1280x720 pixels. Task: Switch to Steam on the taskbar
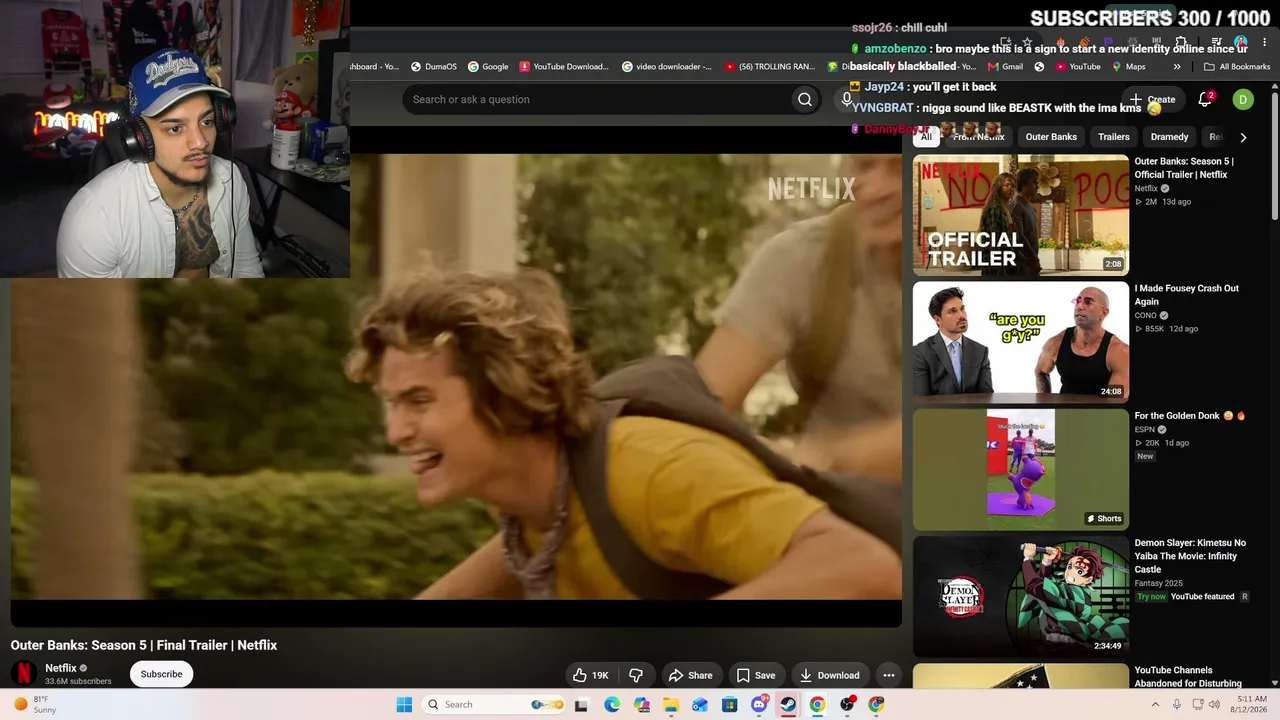[x=788, y=704]
